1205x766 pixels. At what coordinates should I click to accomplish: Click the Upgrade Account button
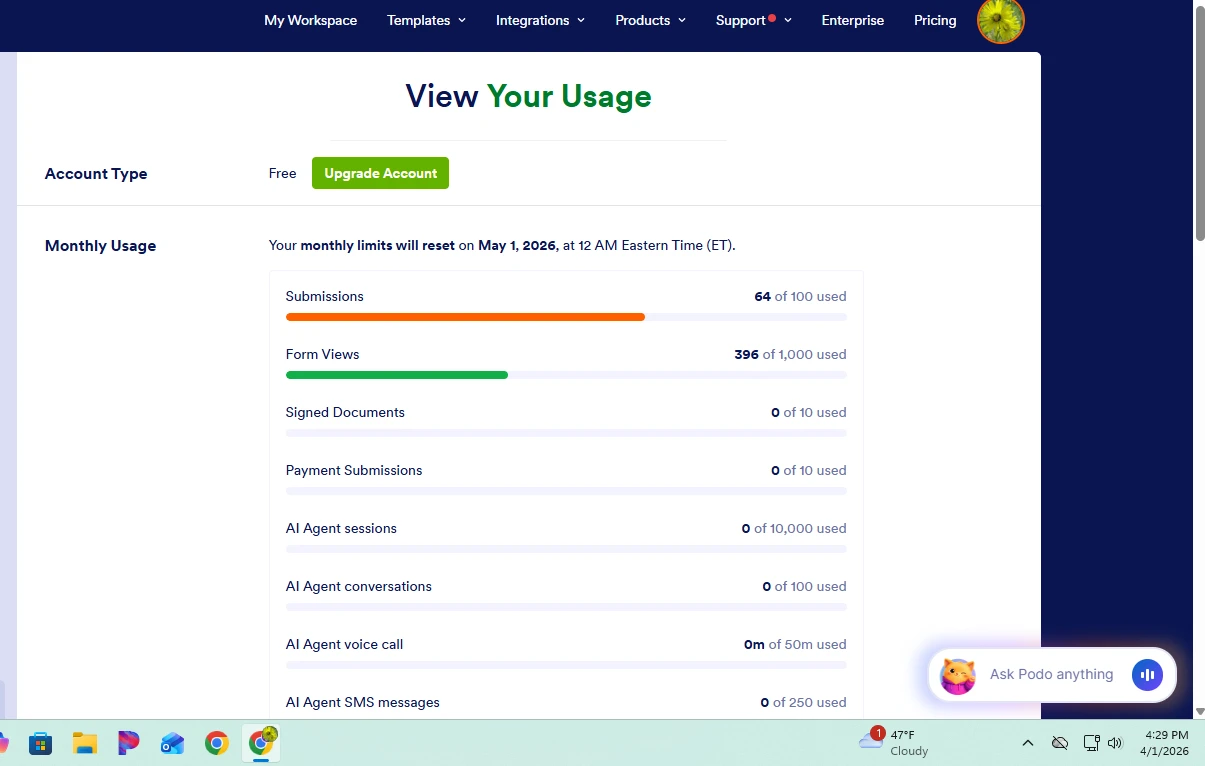[380, 173]
